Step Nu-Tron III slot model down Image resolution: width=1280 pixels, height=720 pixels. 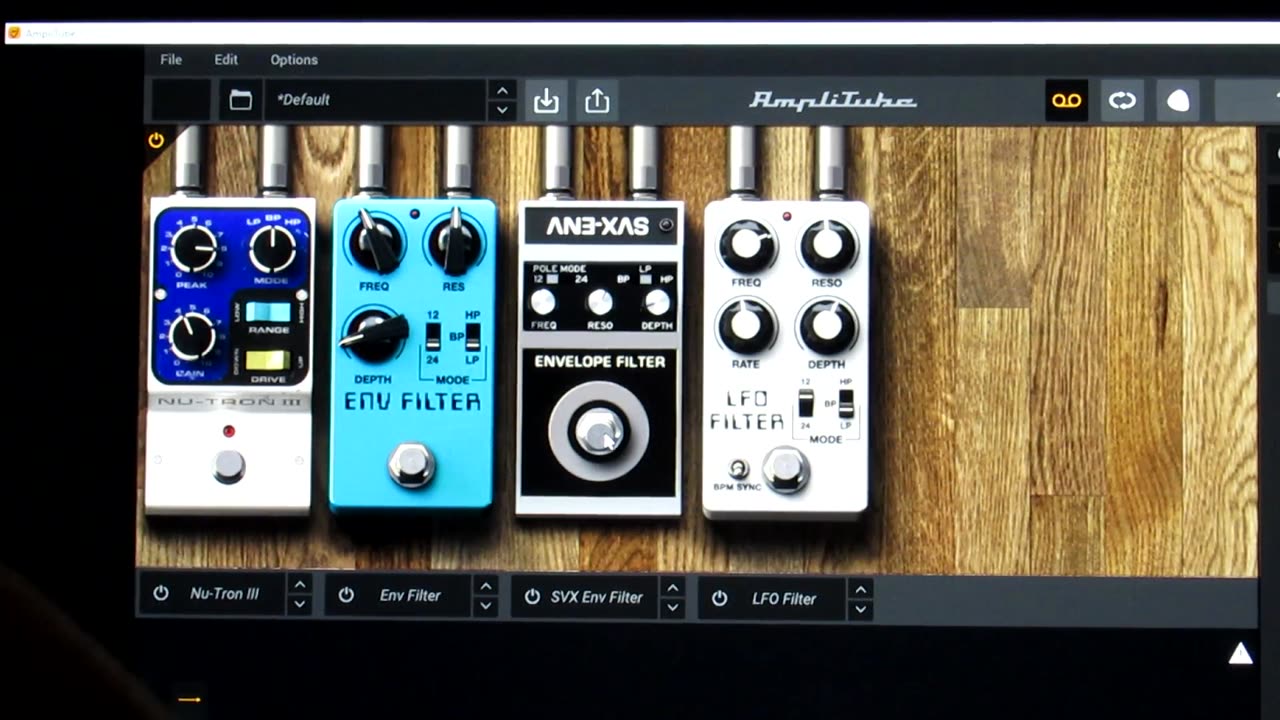tap(300, 604)
